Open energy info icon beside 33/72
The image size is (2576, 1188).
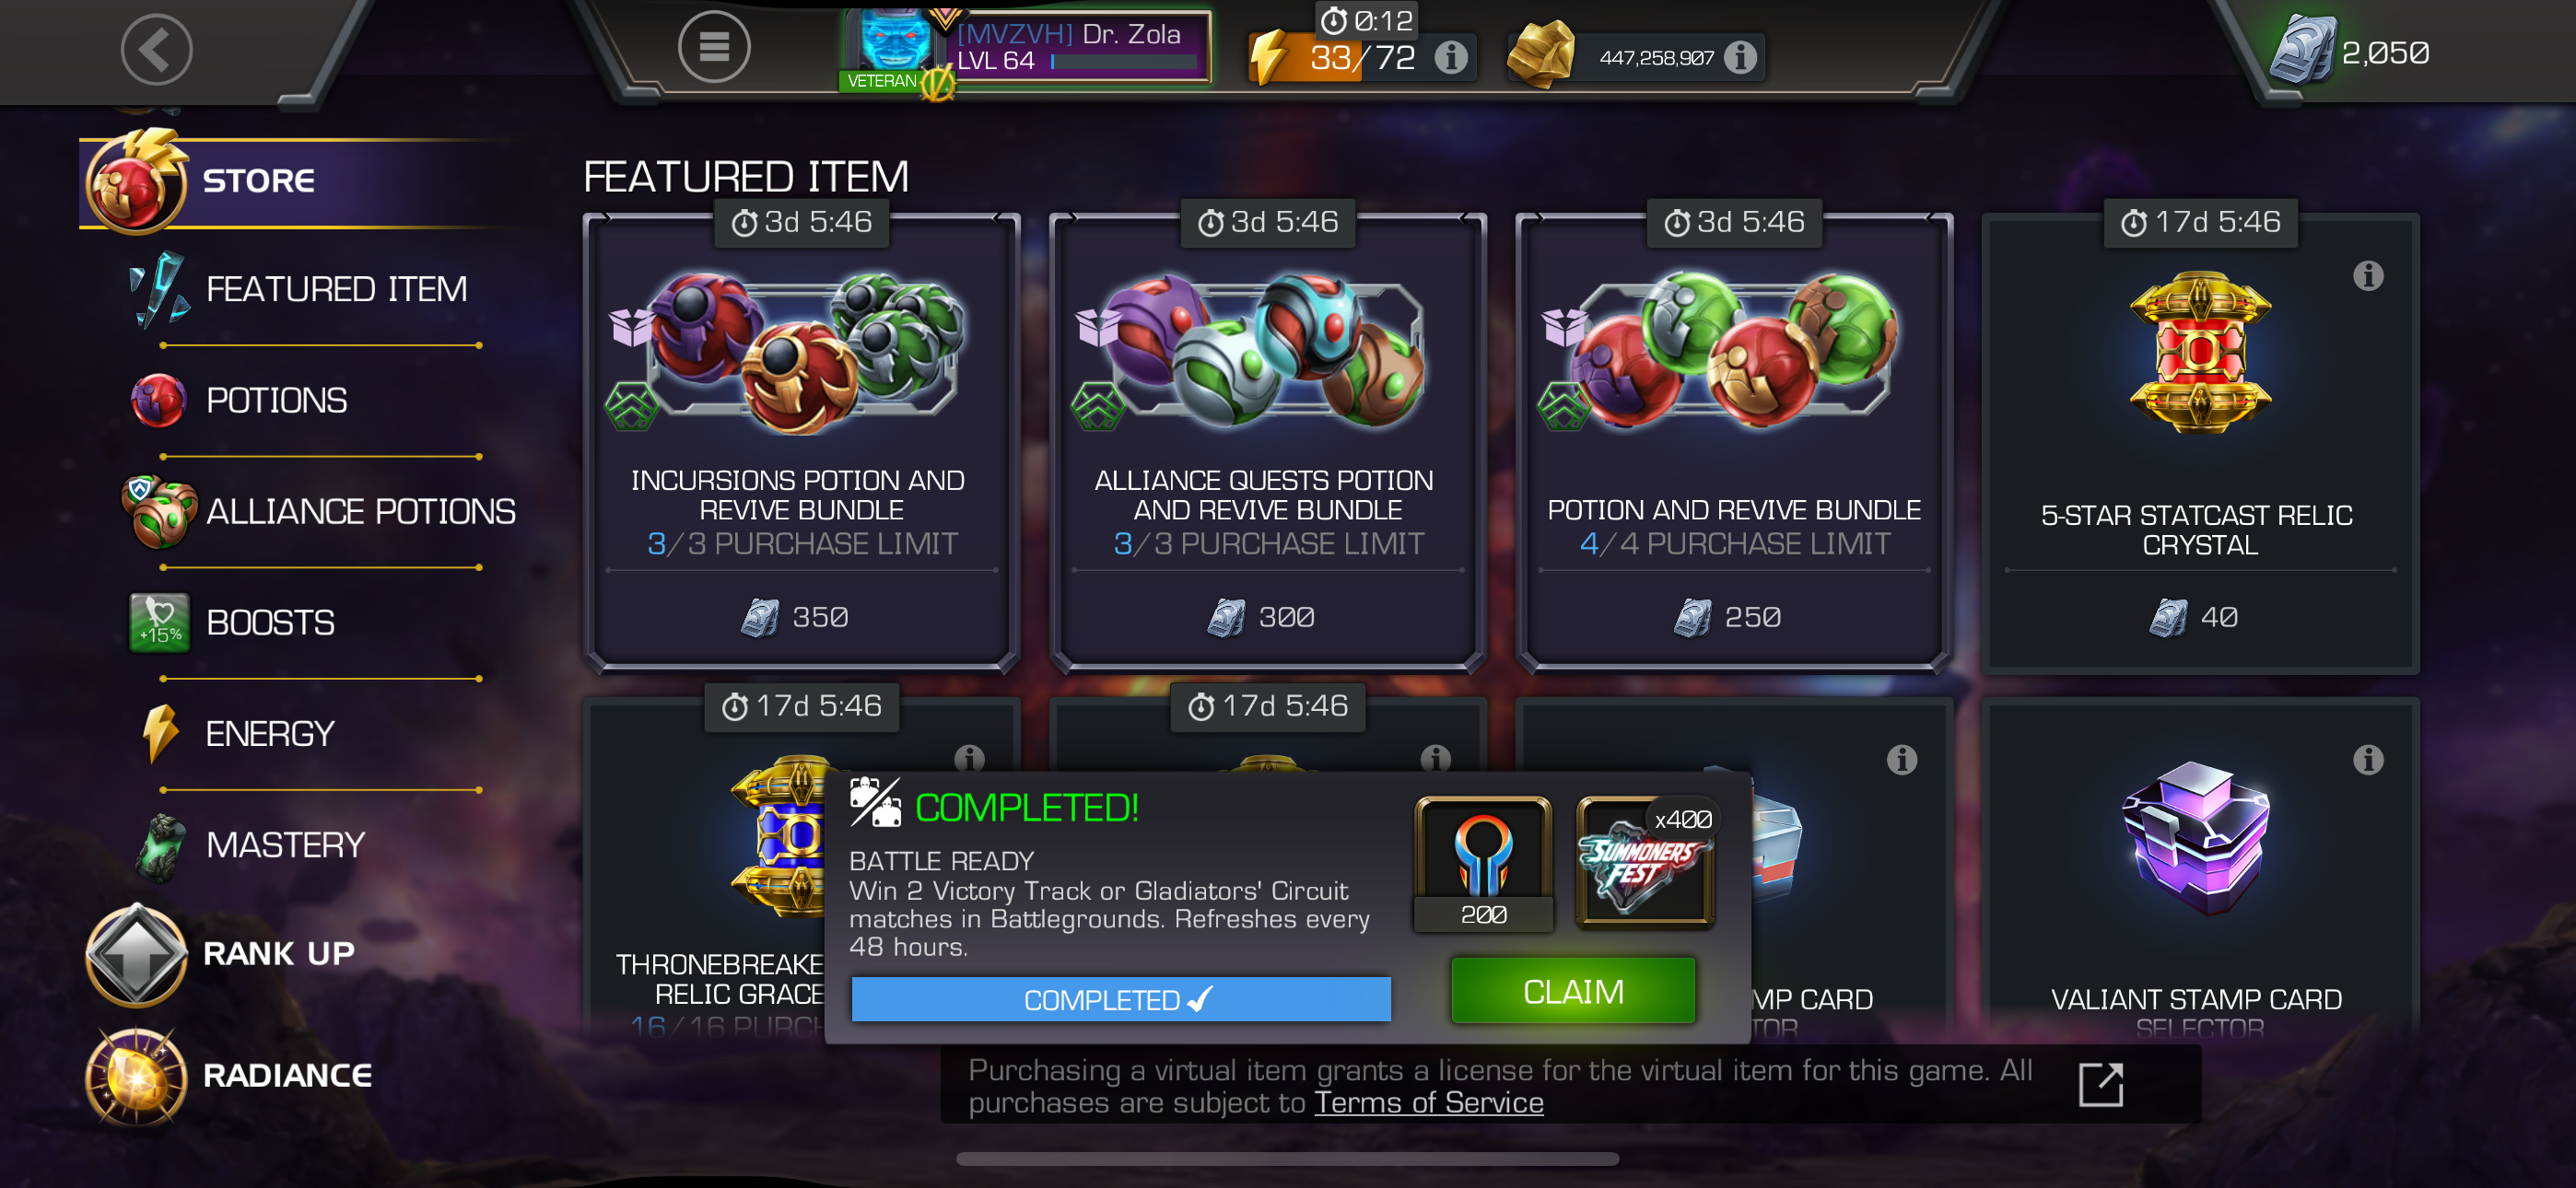click(x=1450, y=58)
